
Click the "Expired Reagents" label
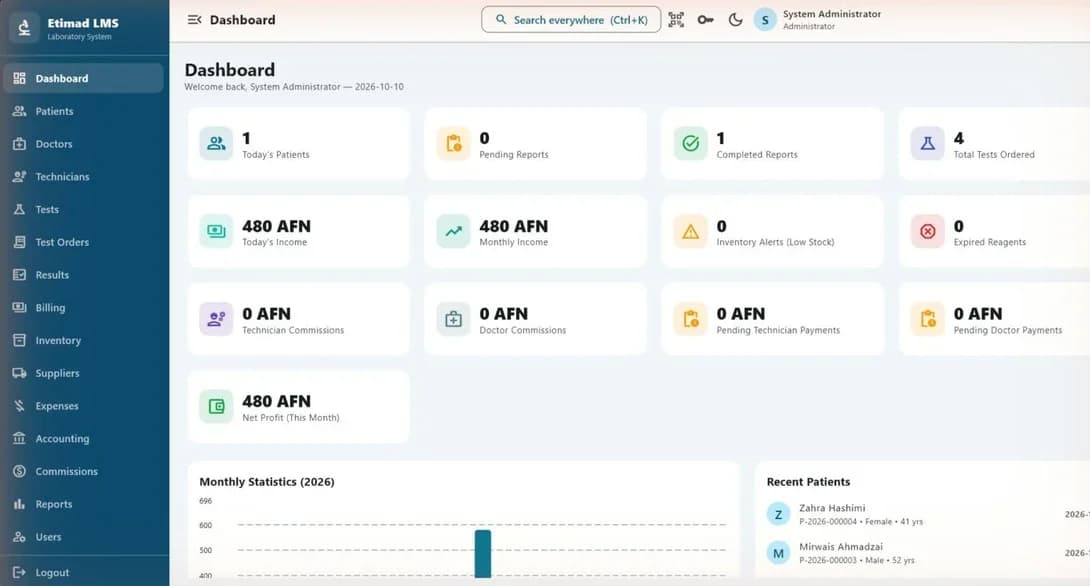(989, 243)
